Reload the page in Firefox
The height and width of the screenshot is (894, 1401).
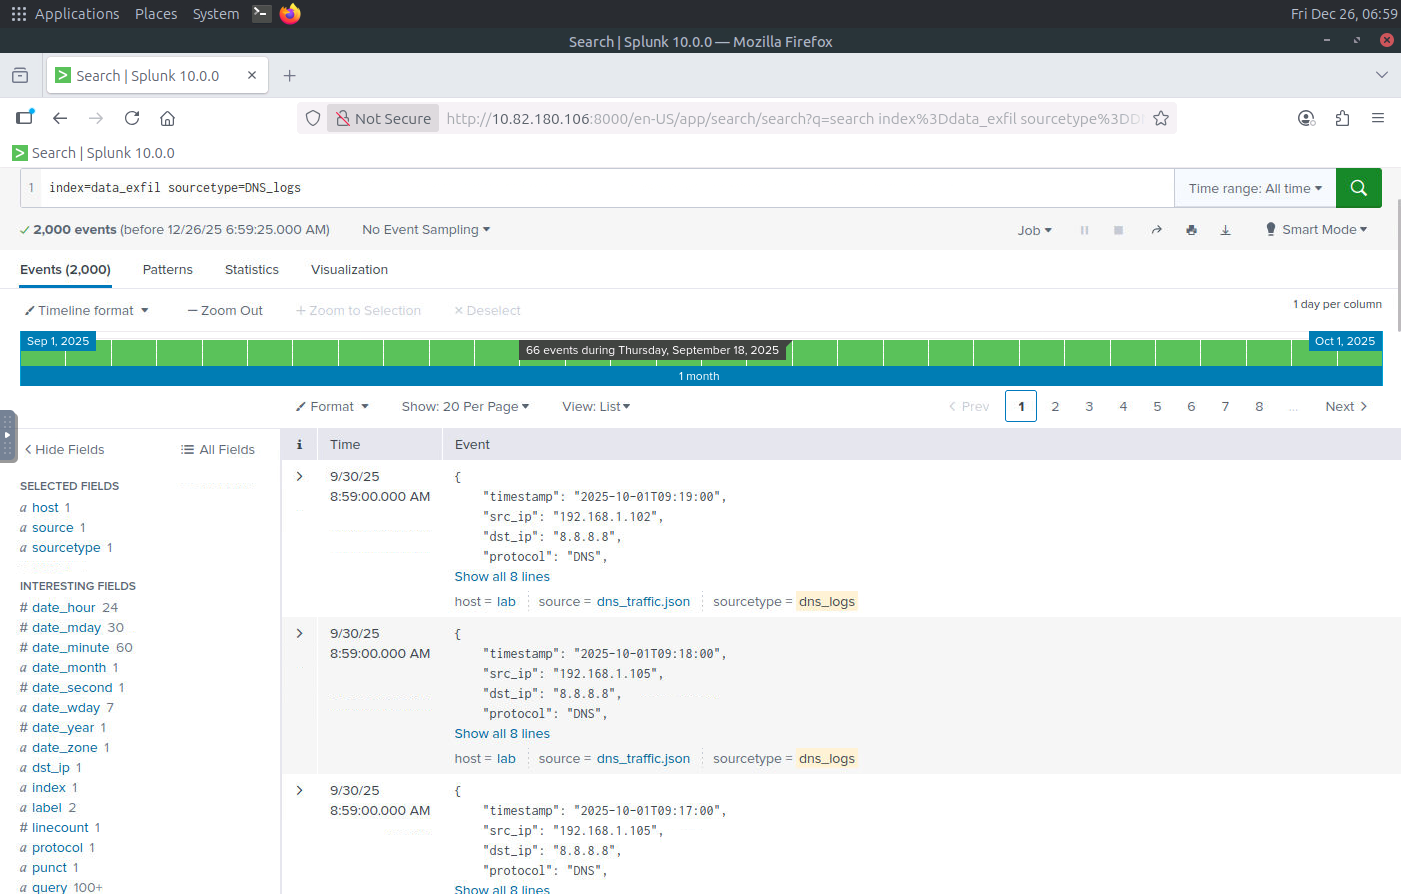click(x=132, y=118)
